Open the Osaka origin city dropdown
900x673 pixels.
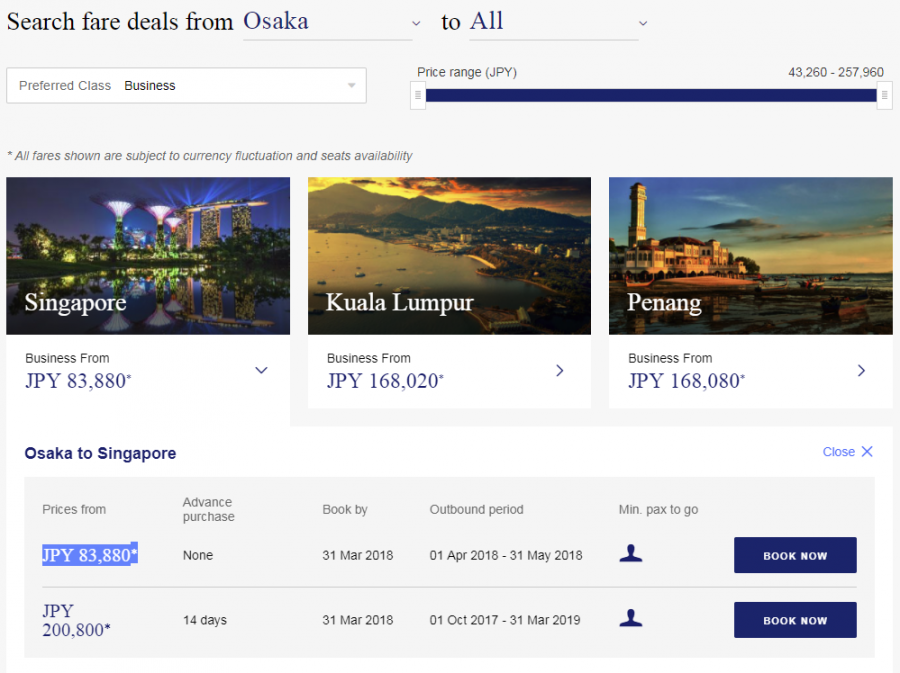click(327, 22)
